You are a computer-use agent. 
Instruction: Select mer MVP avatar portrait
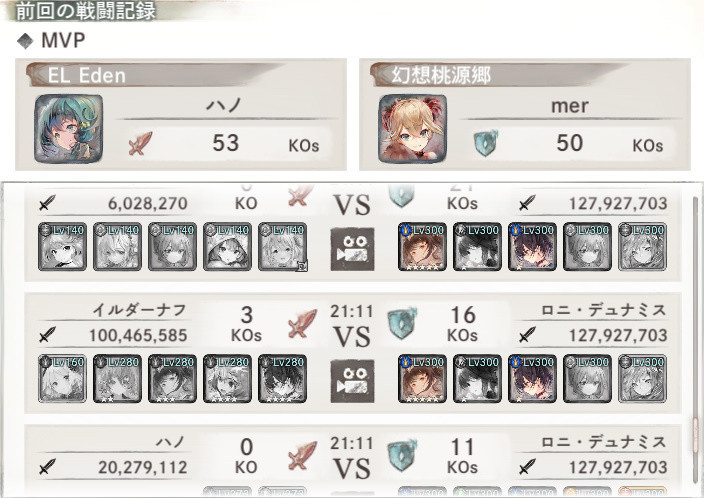413,128
